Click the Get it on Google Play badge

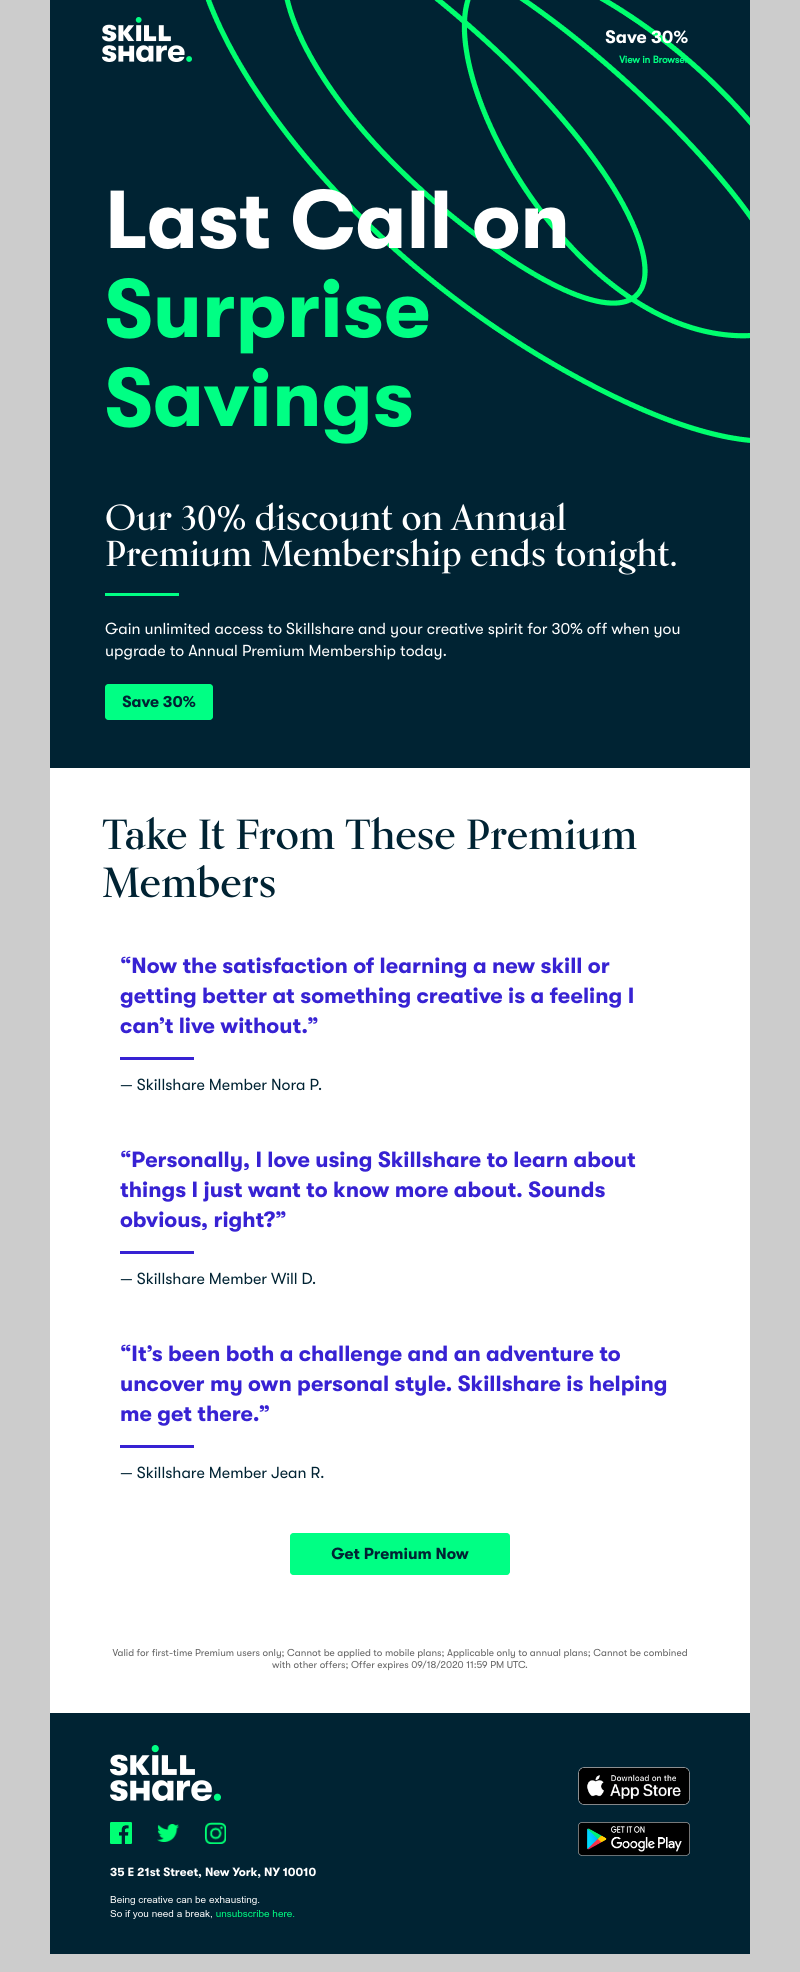click(634, 1839)
